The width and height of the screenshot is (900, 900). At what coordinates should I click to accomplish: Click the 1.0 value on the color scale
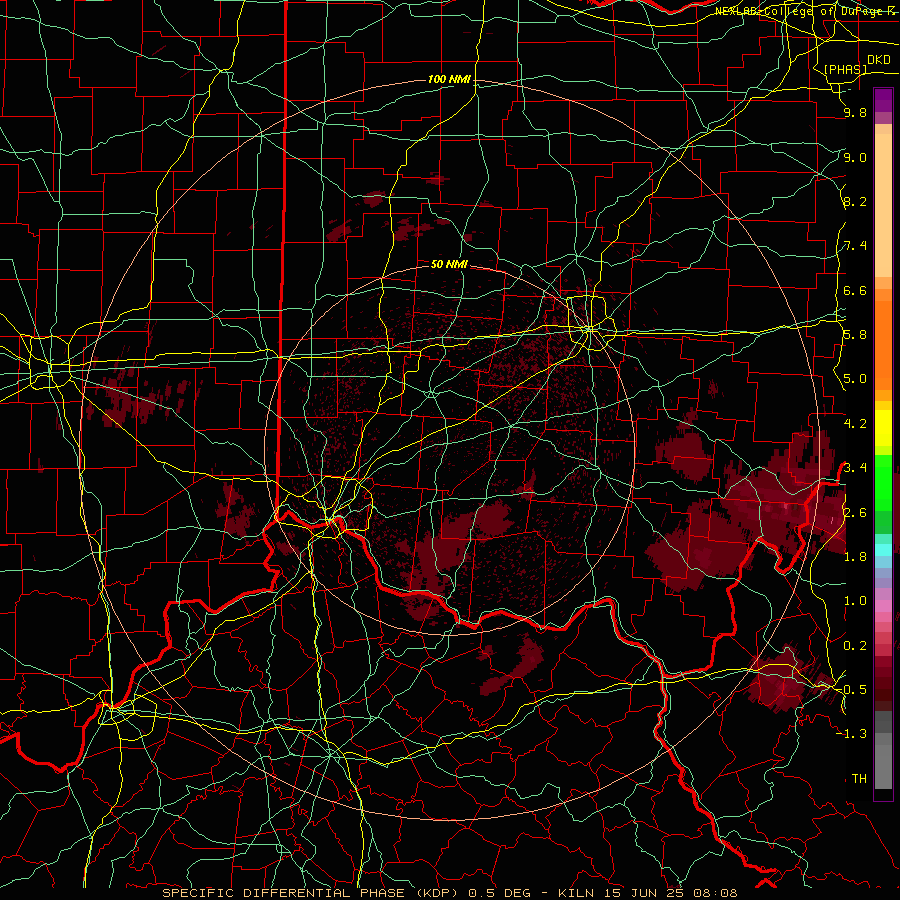(855, 601)
